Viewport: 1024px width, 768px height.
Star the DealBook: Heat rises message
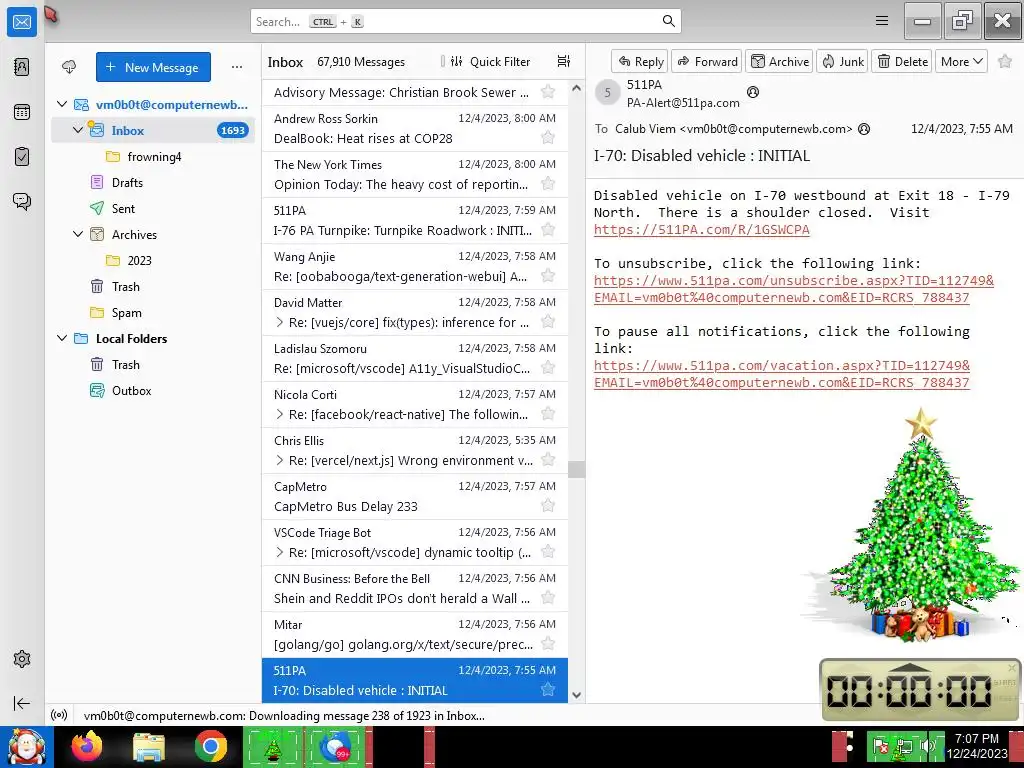point(548,137)
